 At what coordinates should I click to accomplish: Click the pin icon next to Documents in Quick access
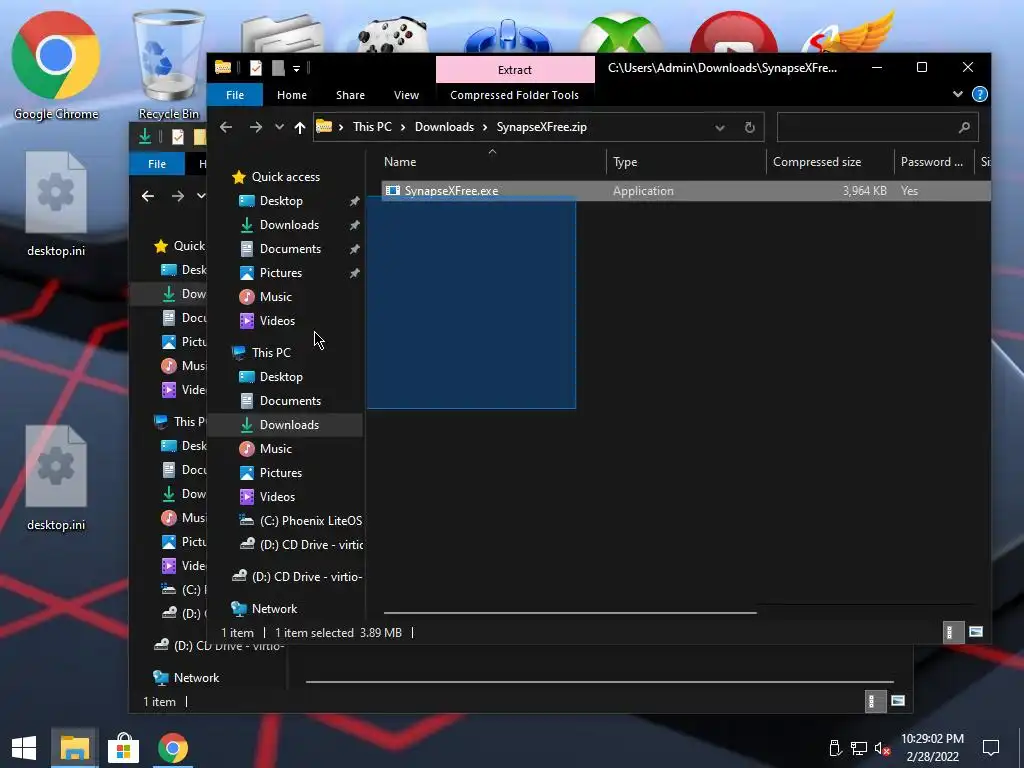click(355, 249)
